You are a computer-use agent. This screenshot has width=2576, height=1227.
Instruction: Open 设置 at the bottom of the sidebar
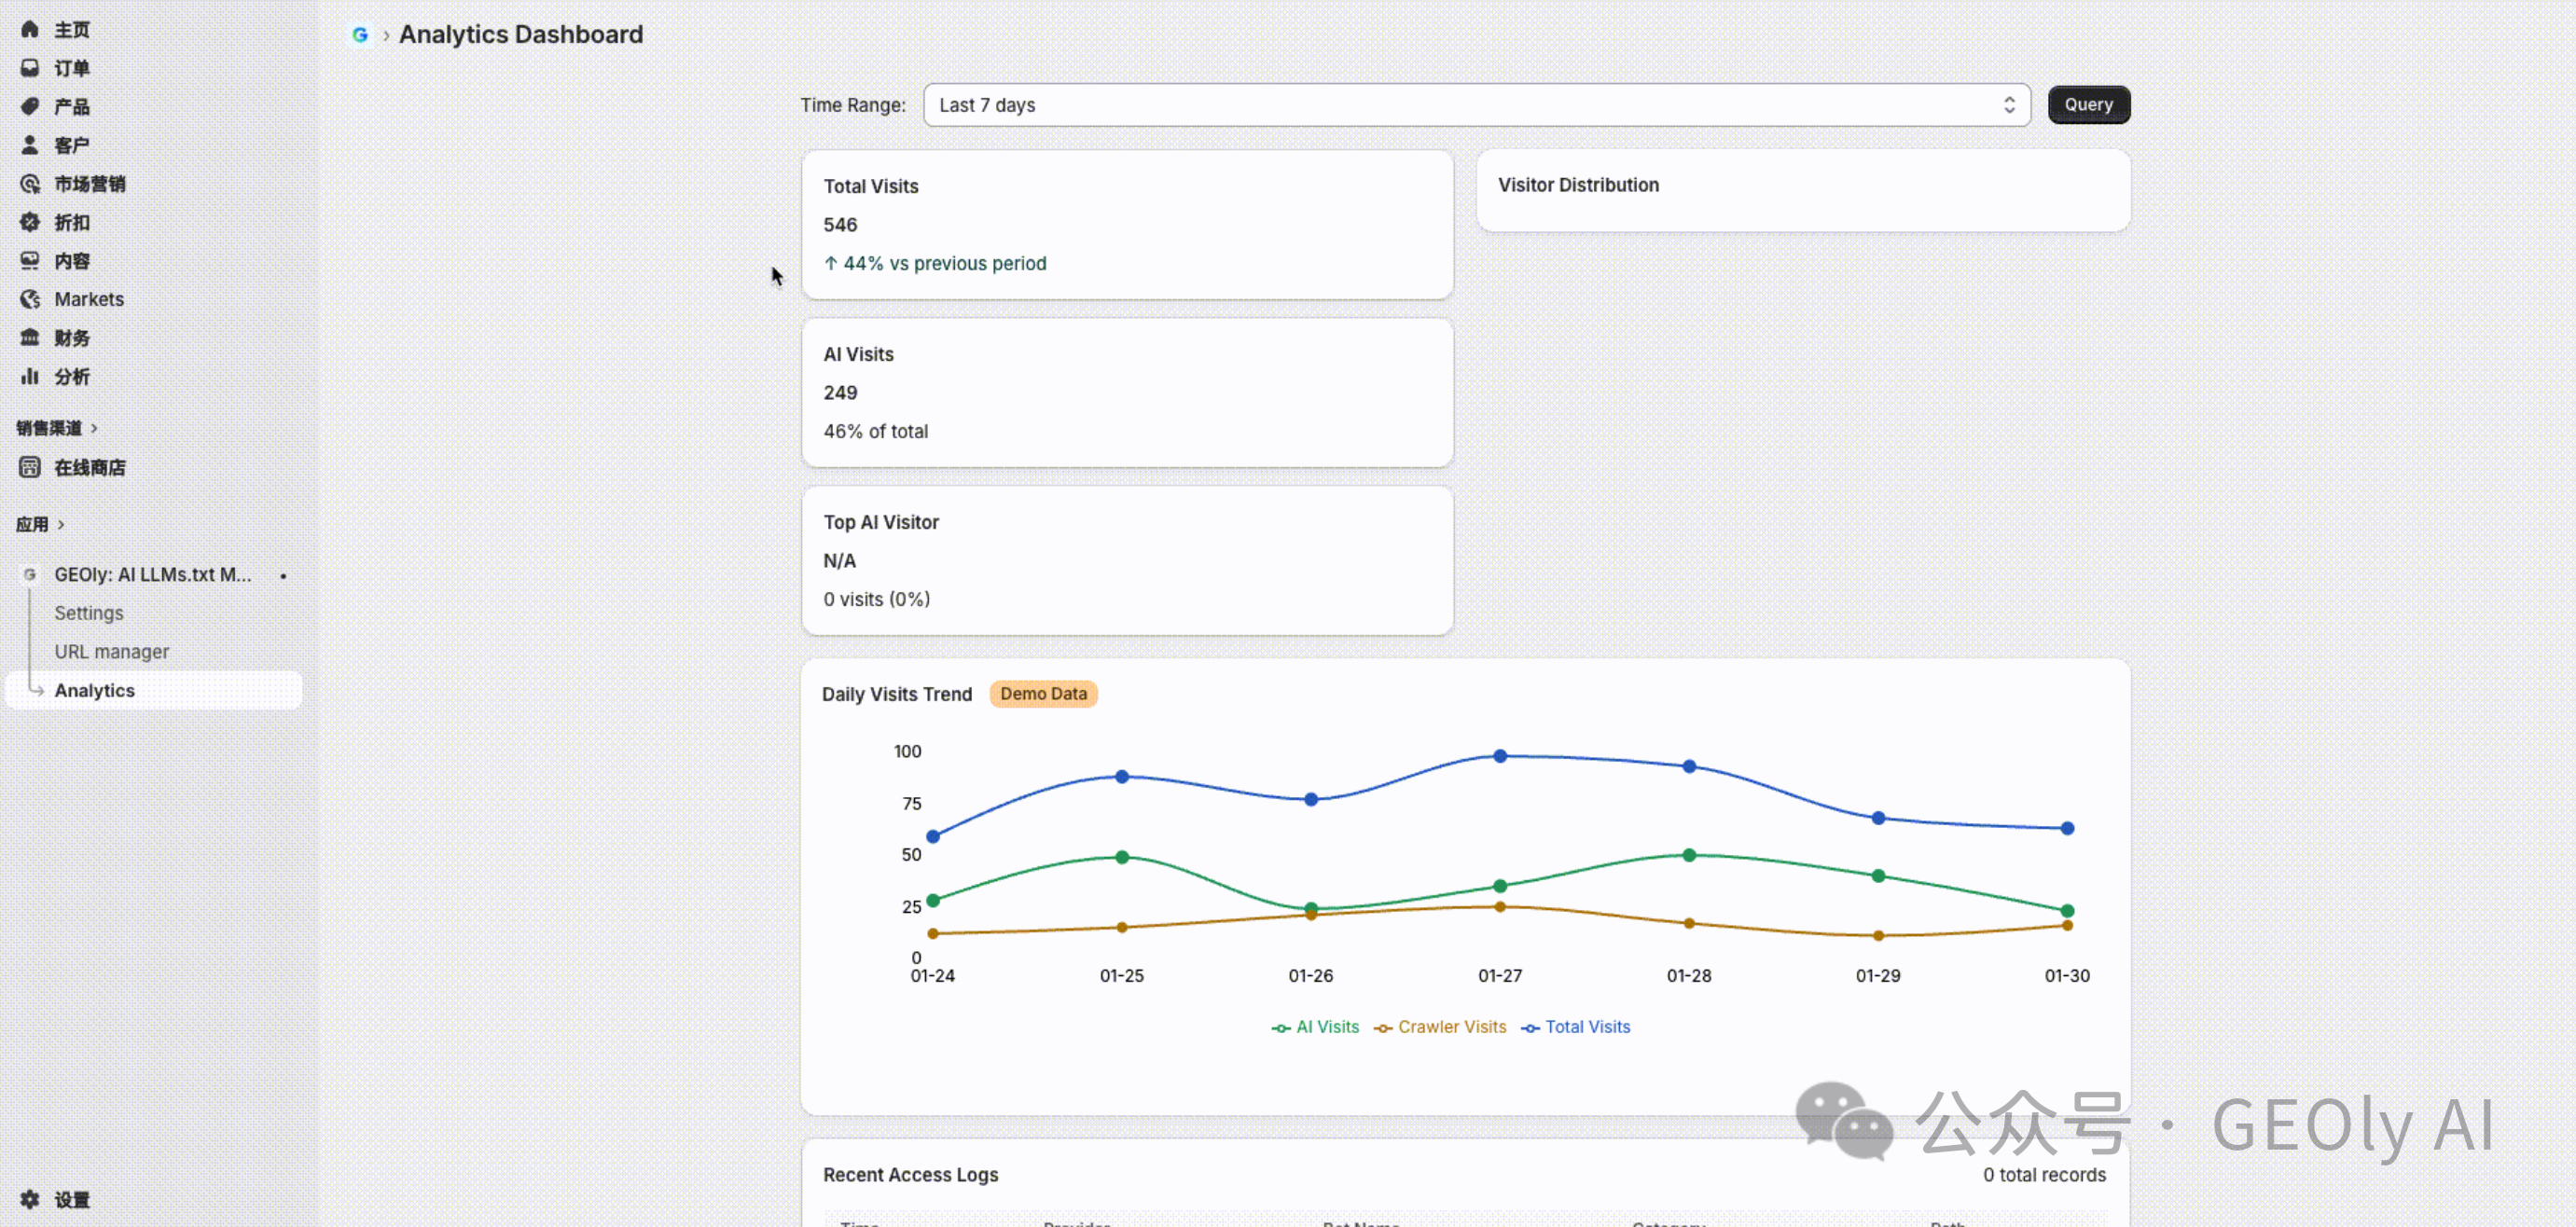[72, 1199]
